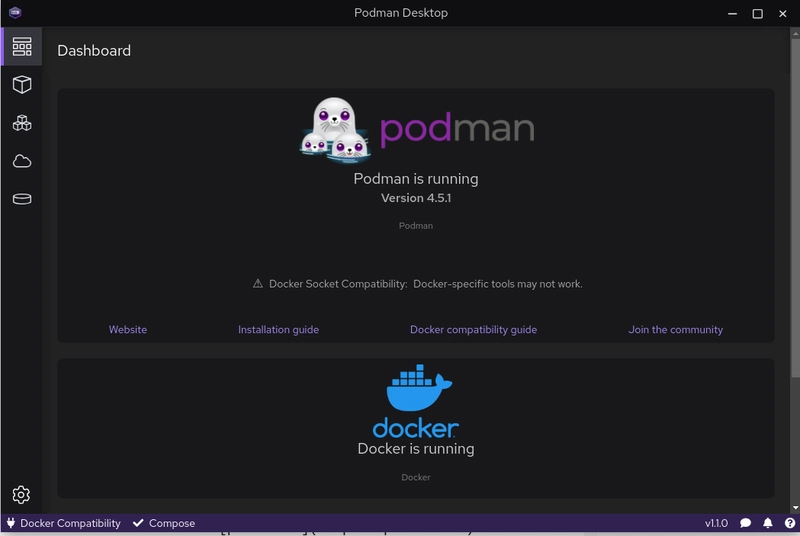The image size is (800, 536).
Task: Click the Compose checkmark icon in status bar
Action: point(138,523)
